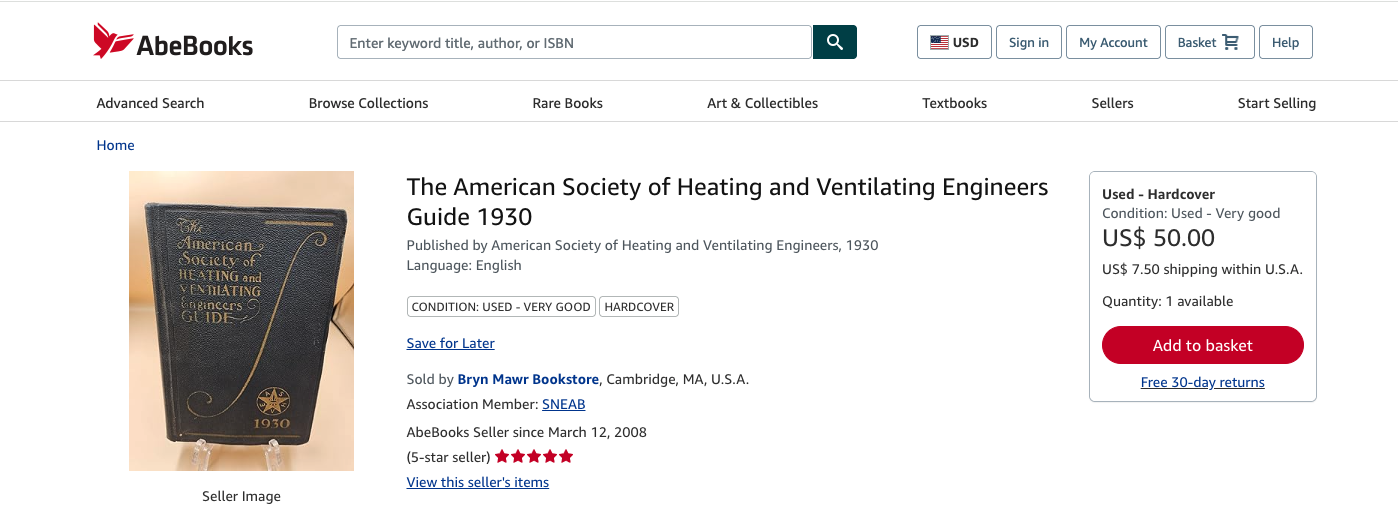Click Sign in button
Image resolution: width=1398 pixels, height=515 pixels.
[x=1029, y=42]
